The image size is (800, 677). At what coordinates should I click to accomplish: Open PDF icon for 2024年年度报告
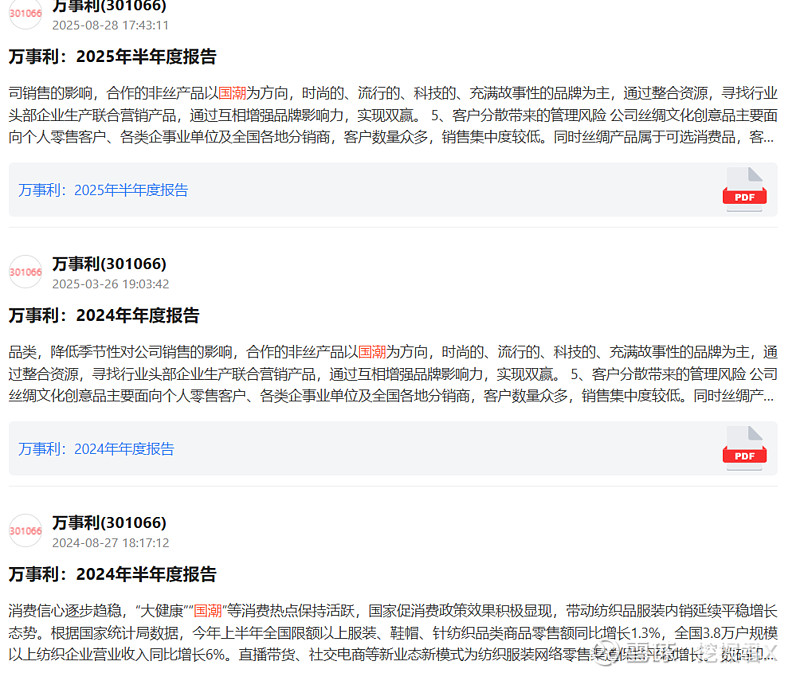tap(744, 448)
